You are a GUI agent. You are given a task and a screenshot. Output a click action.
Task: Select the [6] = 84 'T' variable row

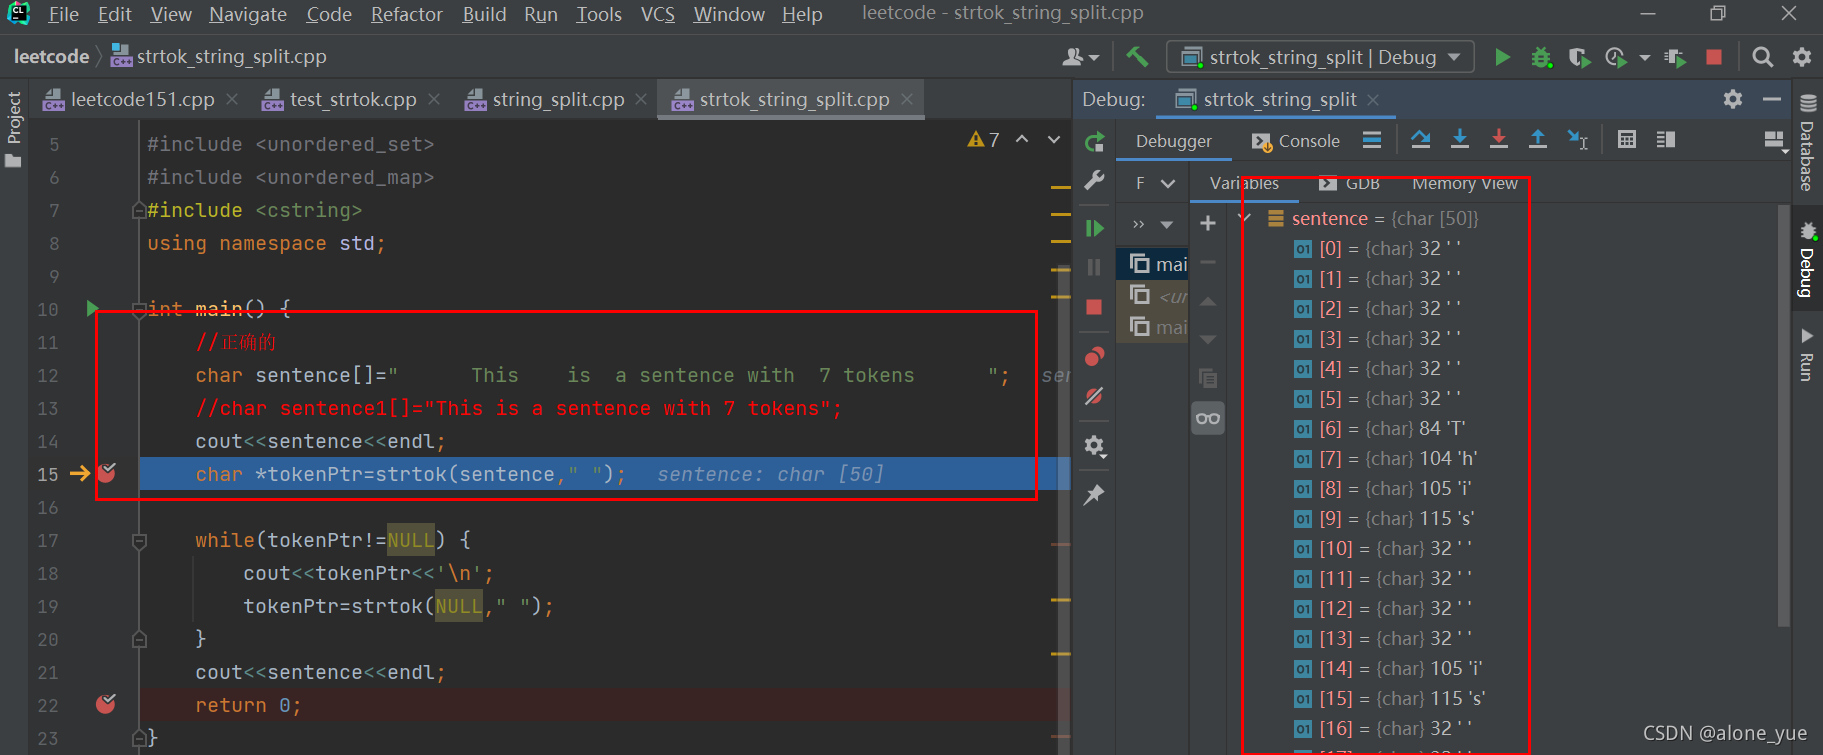click(x=1380, y=428)
